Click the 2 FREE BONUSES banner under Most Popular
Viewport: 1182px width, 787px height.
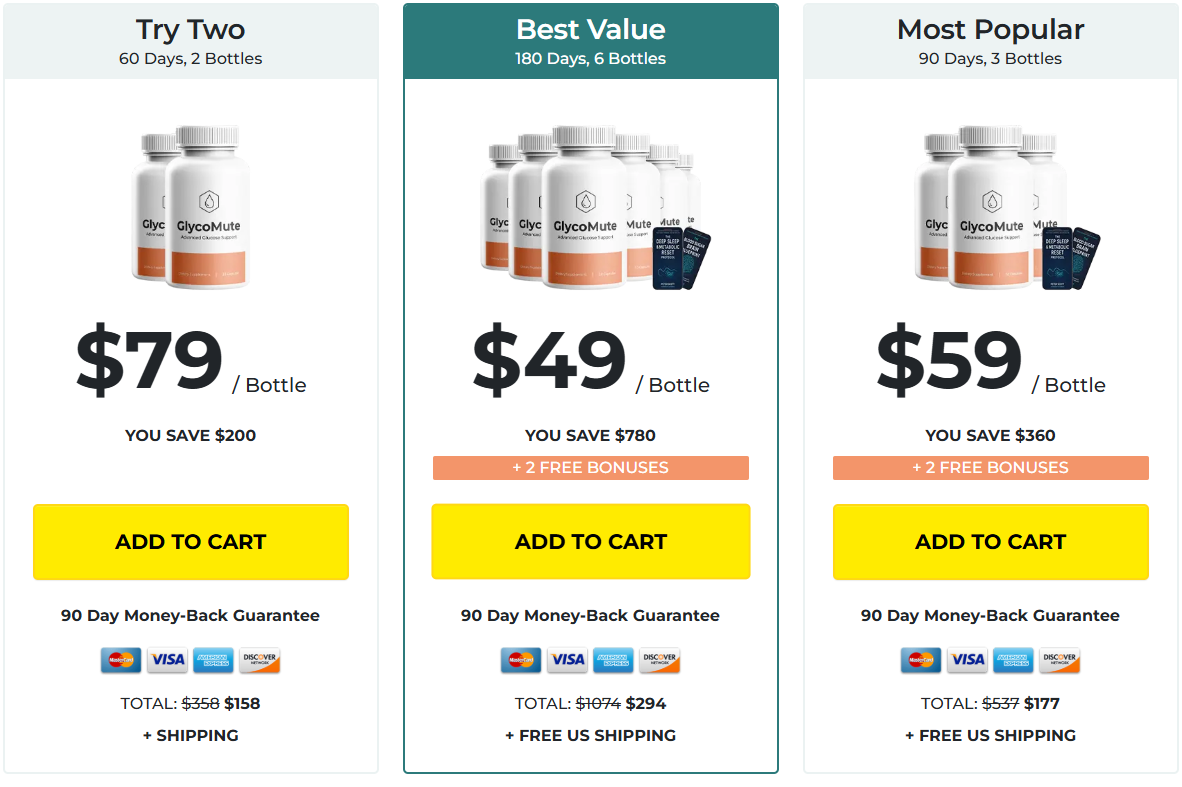coord(990,467)
